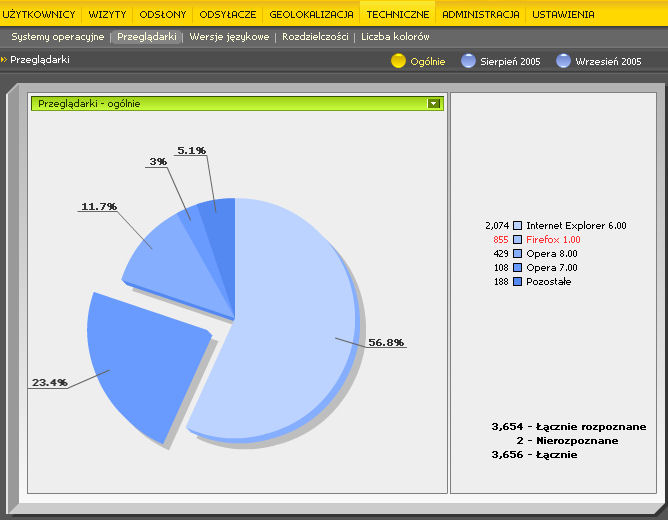
Task: Select the GEOLOKALIZACJA tab
Action: [x=311, y=14]
